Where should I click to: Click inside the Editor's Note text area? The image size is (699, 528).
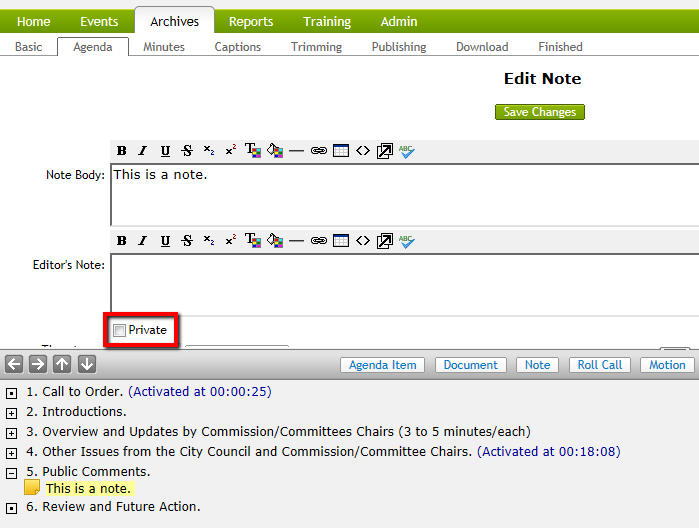(x=405, y=285)
